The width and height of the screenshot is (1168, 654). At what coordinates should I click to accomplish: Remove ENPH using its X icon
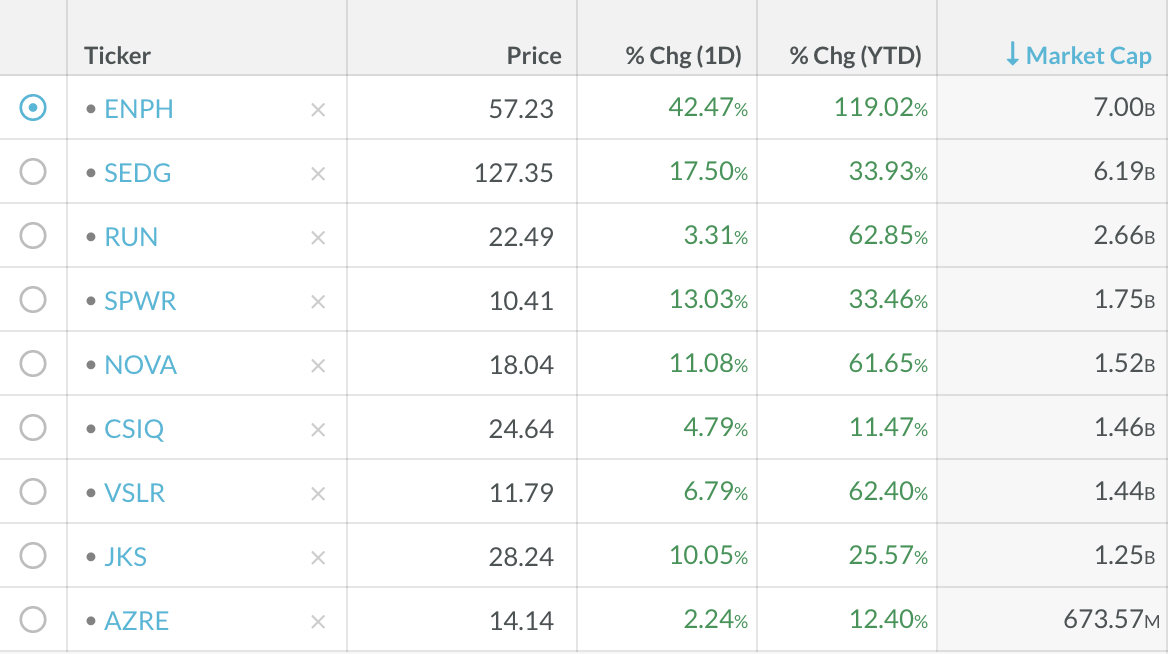point(318,110)
